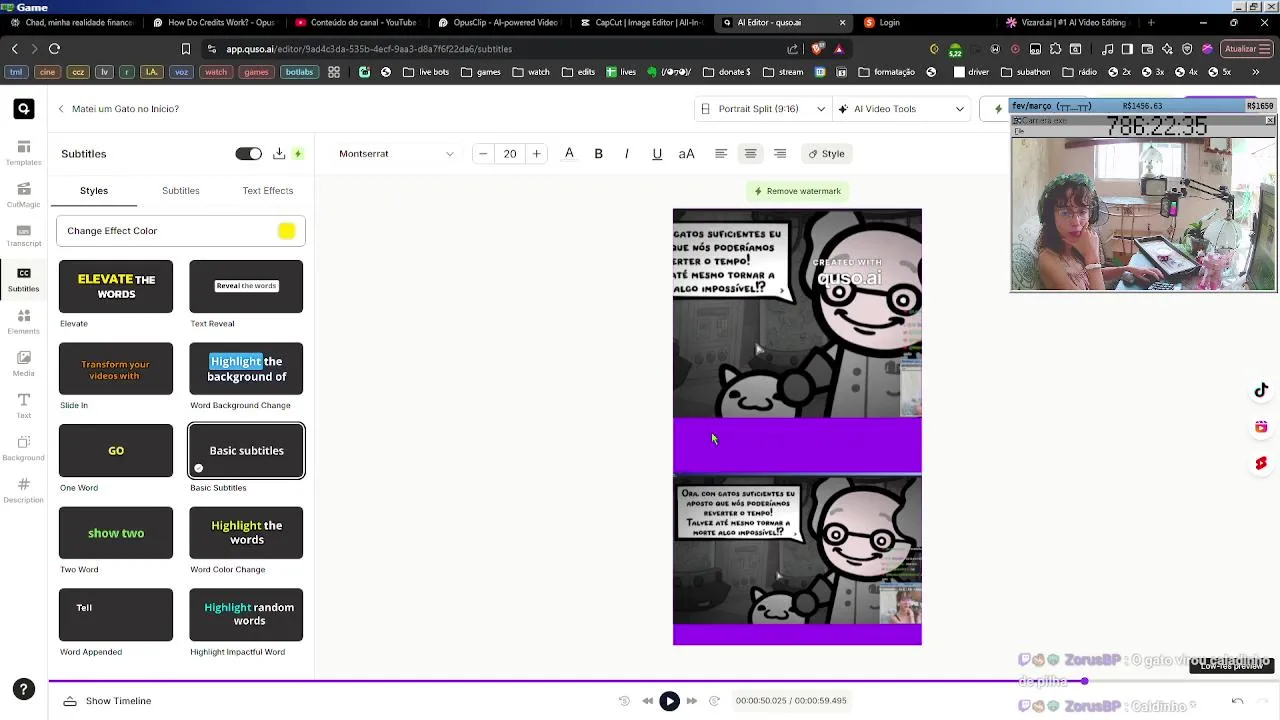Image resolution: width=1280 pixels, height=720 pixels.
Task: Download subtitles using the download icon
Action: click(x=279, y=153)
